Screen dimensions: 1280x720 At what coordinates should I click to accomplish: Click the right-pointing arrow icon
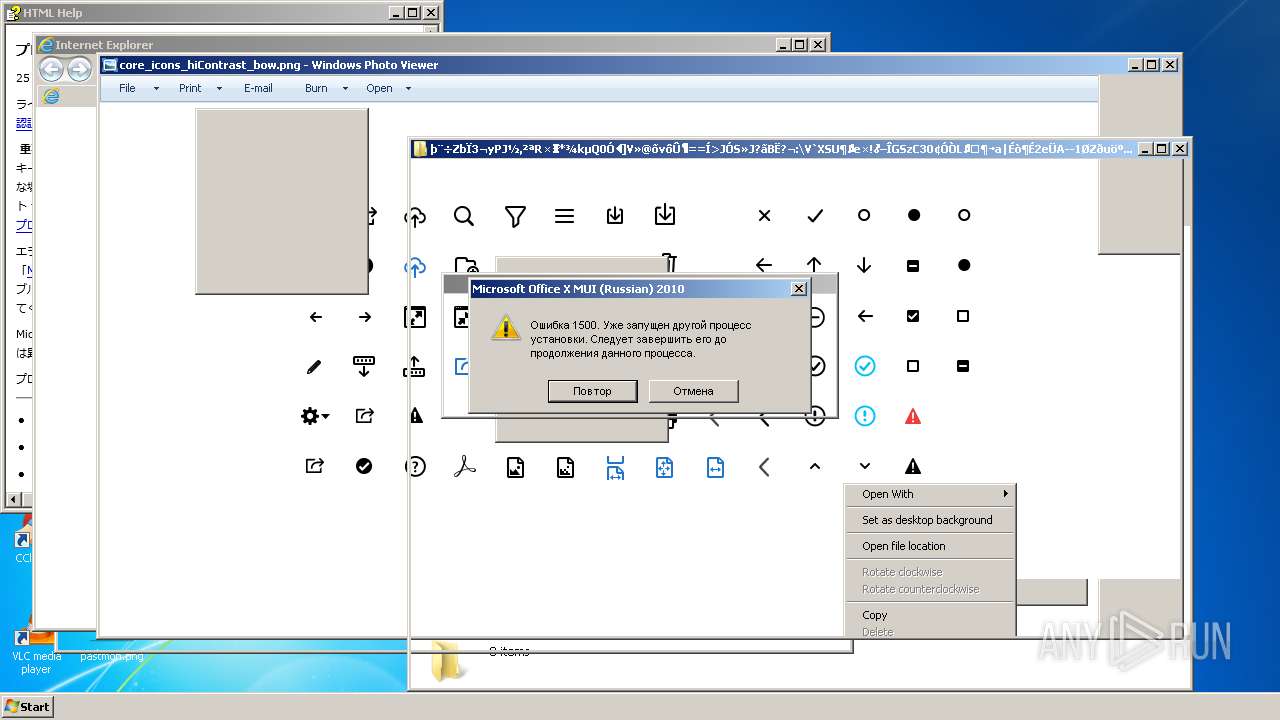[x=365, y=317]
